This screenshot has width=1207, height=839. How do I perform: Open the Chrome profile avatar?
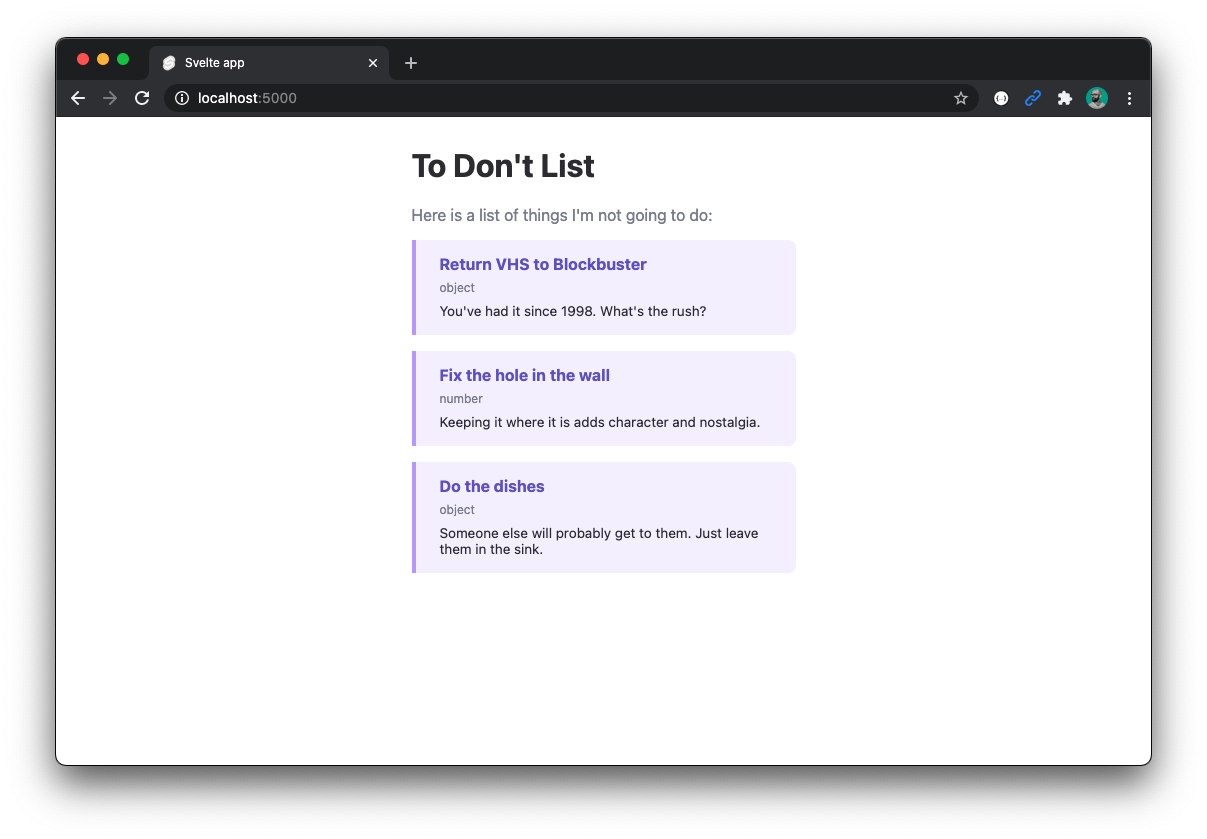point(1097,98)
